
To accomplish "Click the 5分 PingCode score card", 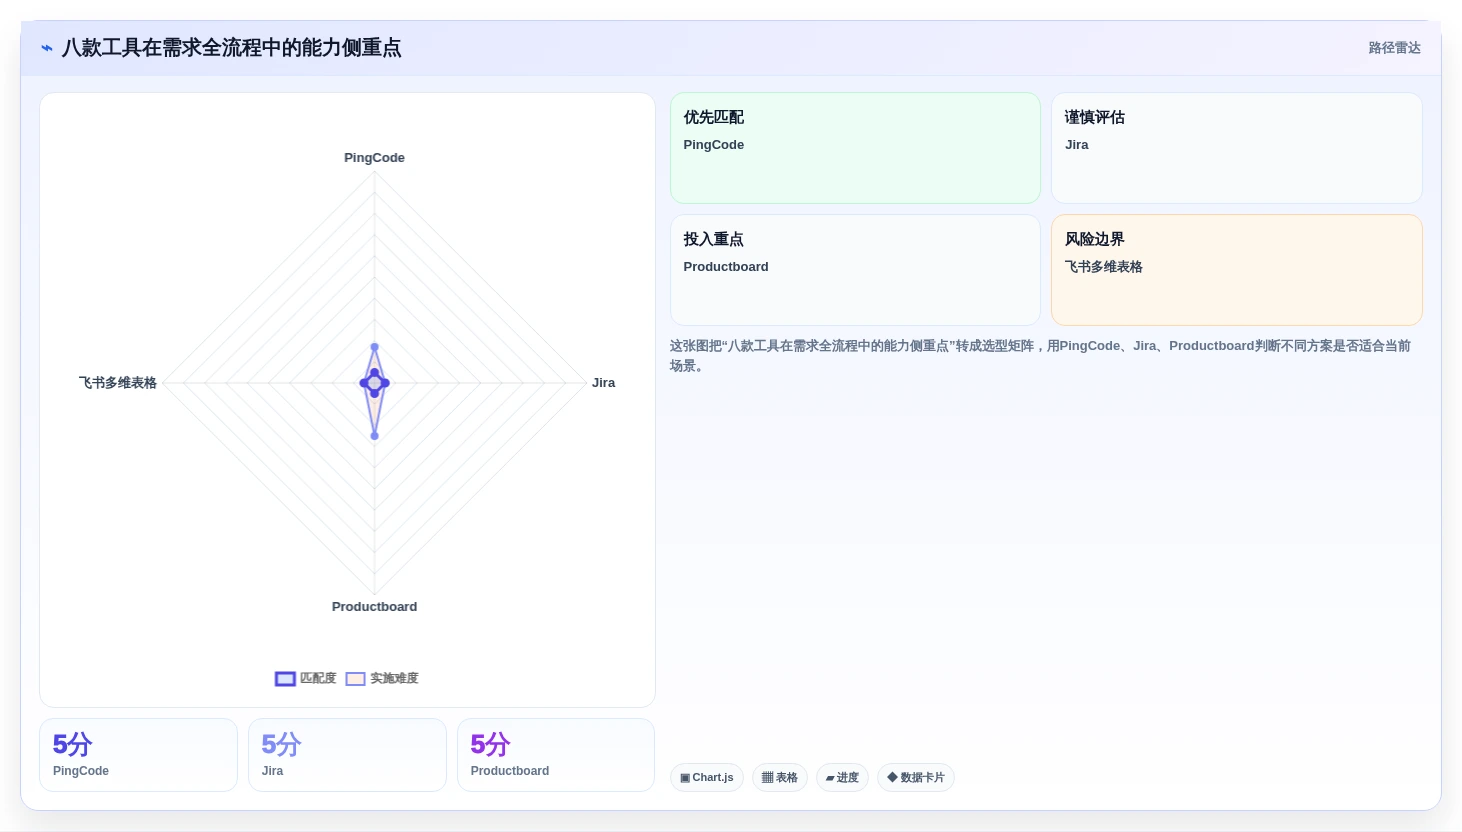I will (x=138, y=755).
